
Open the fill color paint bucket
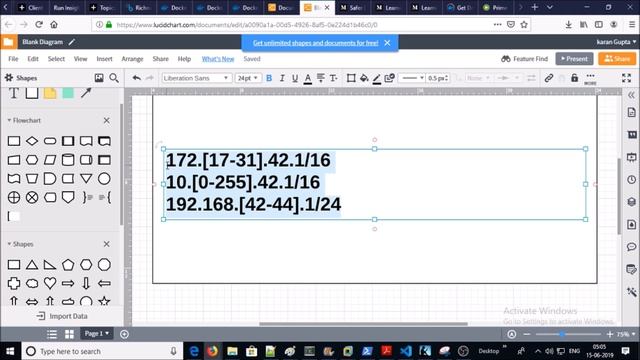pyautogui.click(x=364, y=78)
